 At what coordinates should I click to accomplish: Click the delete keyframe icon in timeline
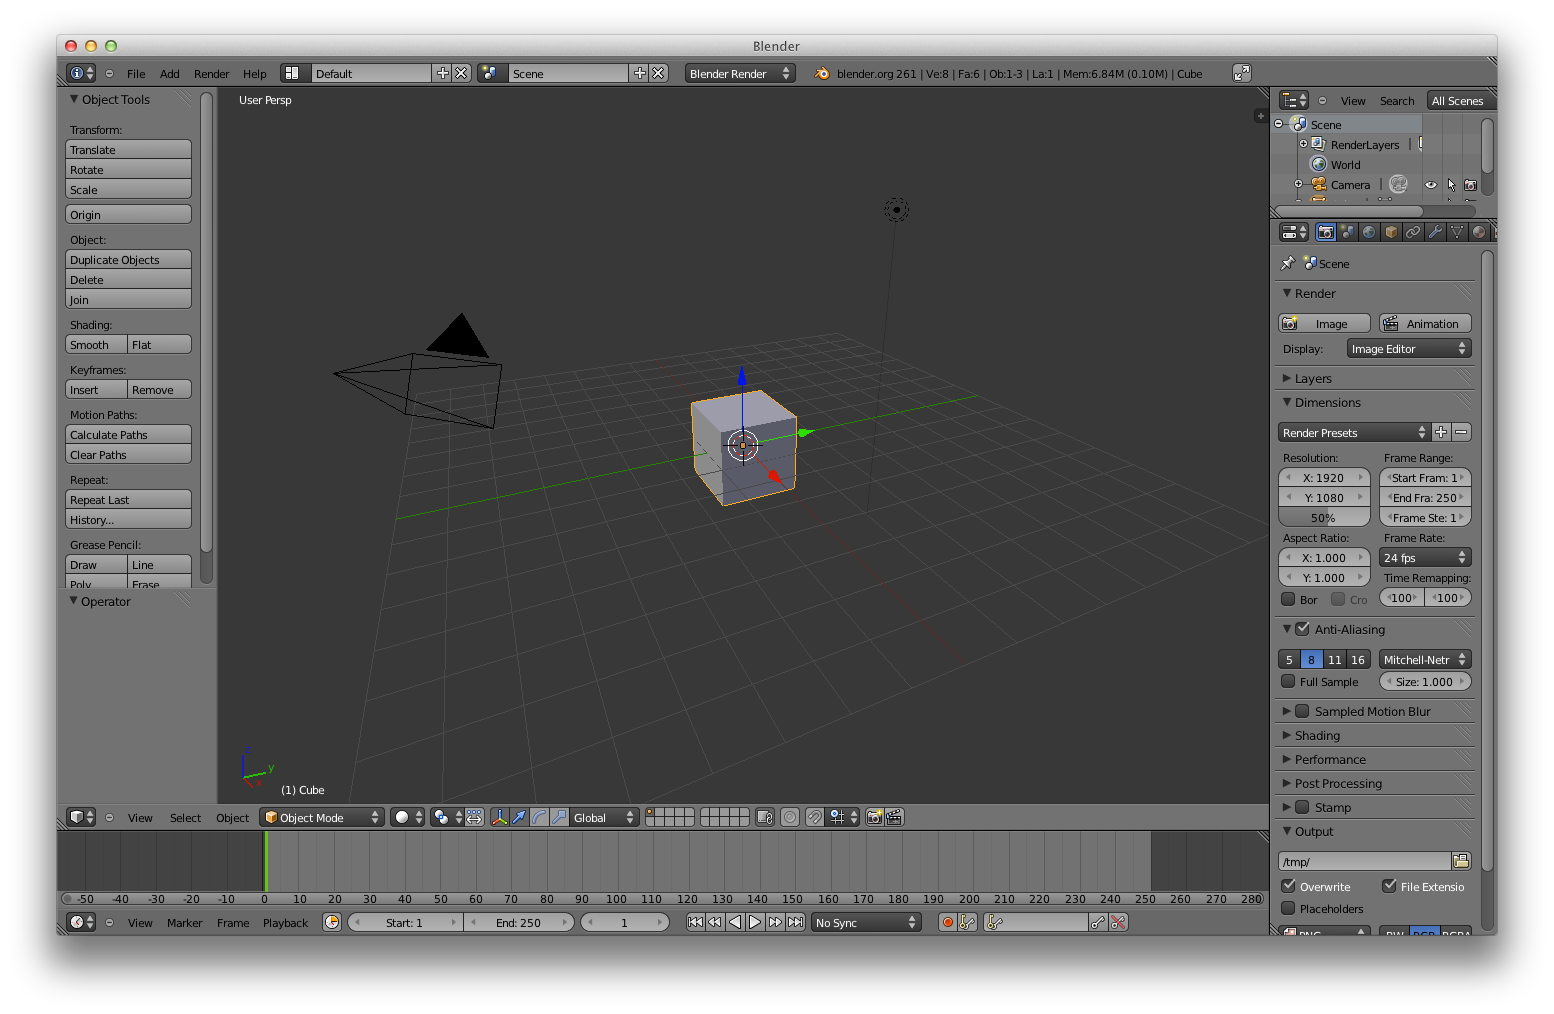coord(1118,922)
